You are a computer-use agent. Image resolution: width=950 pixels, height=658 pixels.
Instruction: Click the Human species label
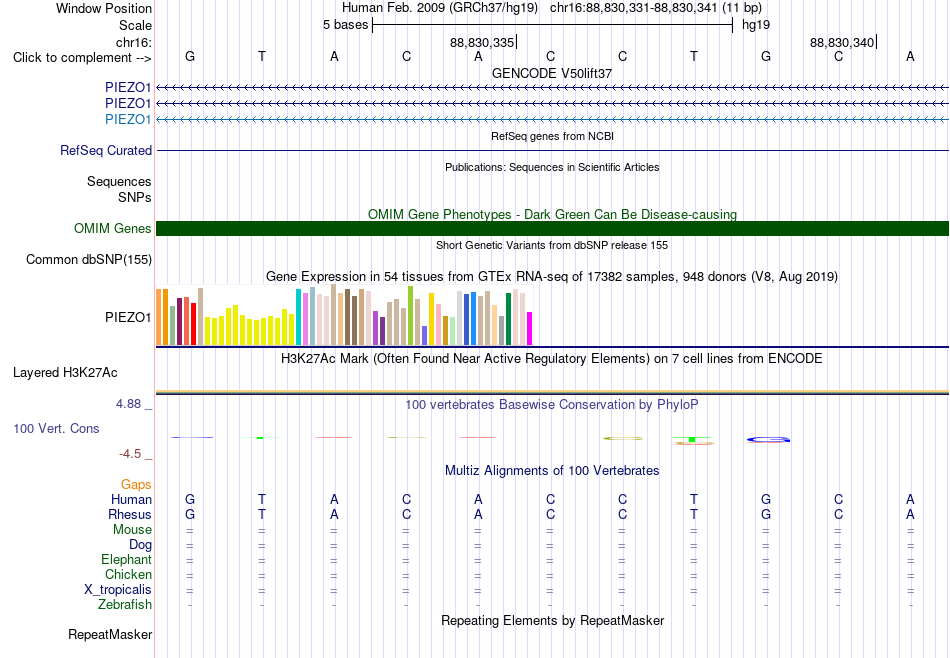(x=131, y=499)
